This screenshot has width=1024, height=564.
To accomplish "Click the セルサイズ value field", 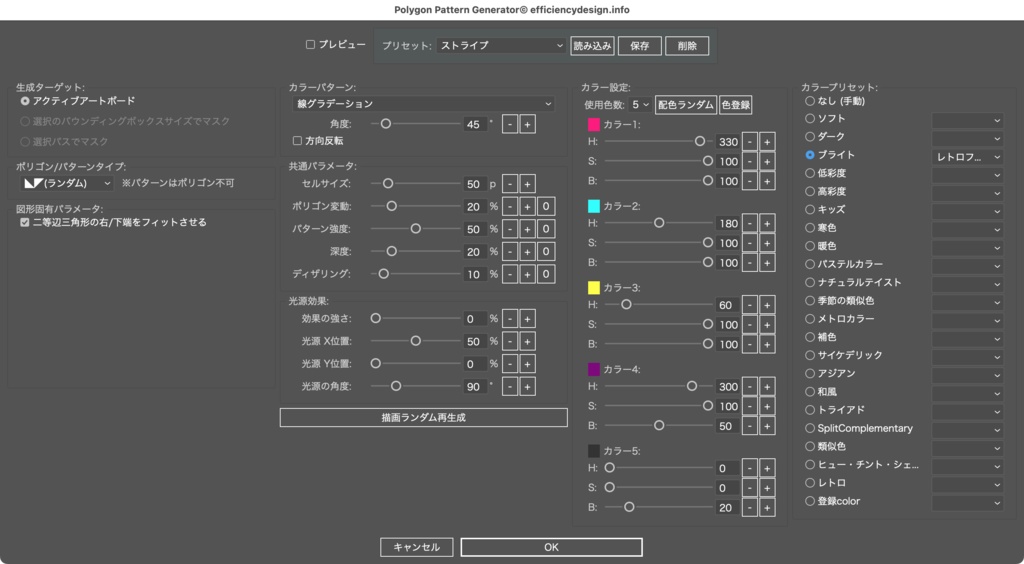I will click(475, 184).
